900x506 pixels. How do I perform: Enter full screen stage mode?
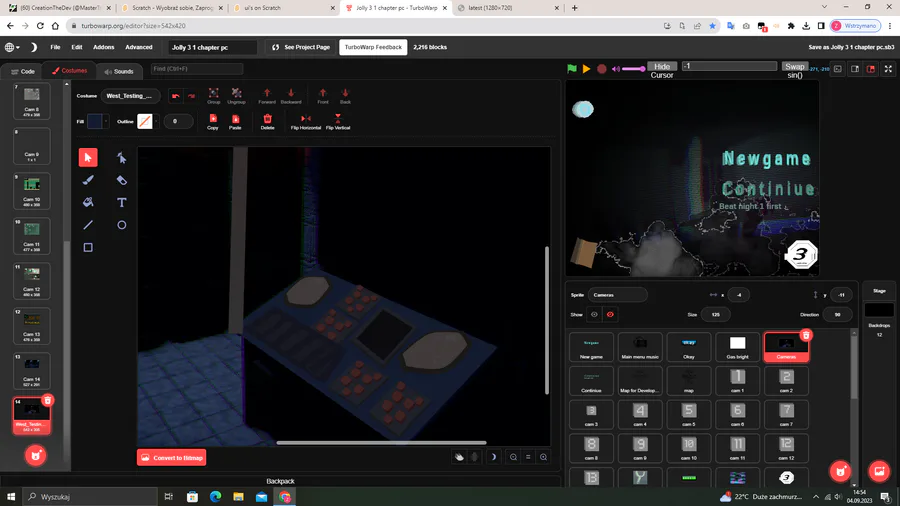coord(888,69)
